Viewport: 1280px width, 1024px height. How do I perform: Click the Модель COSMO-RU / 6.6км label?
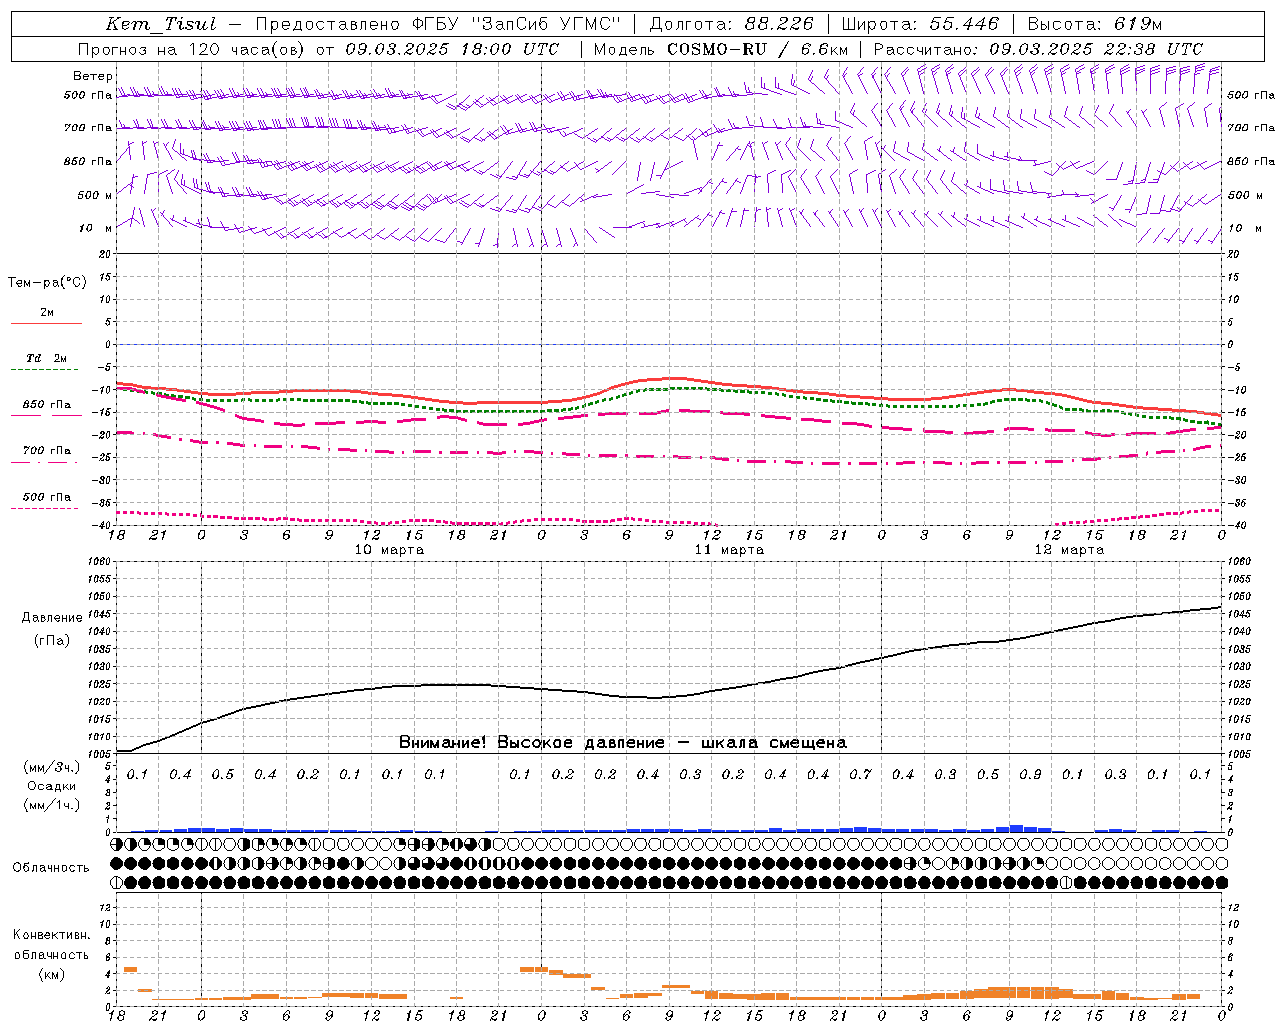(x=721, y=49)
